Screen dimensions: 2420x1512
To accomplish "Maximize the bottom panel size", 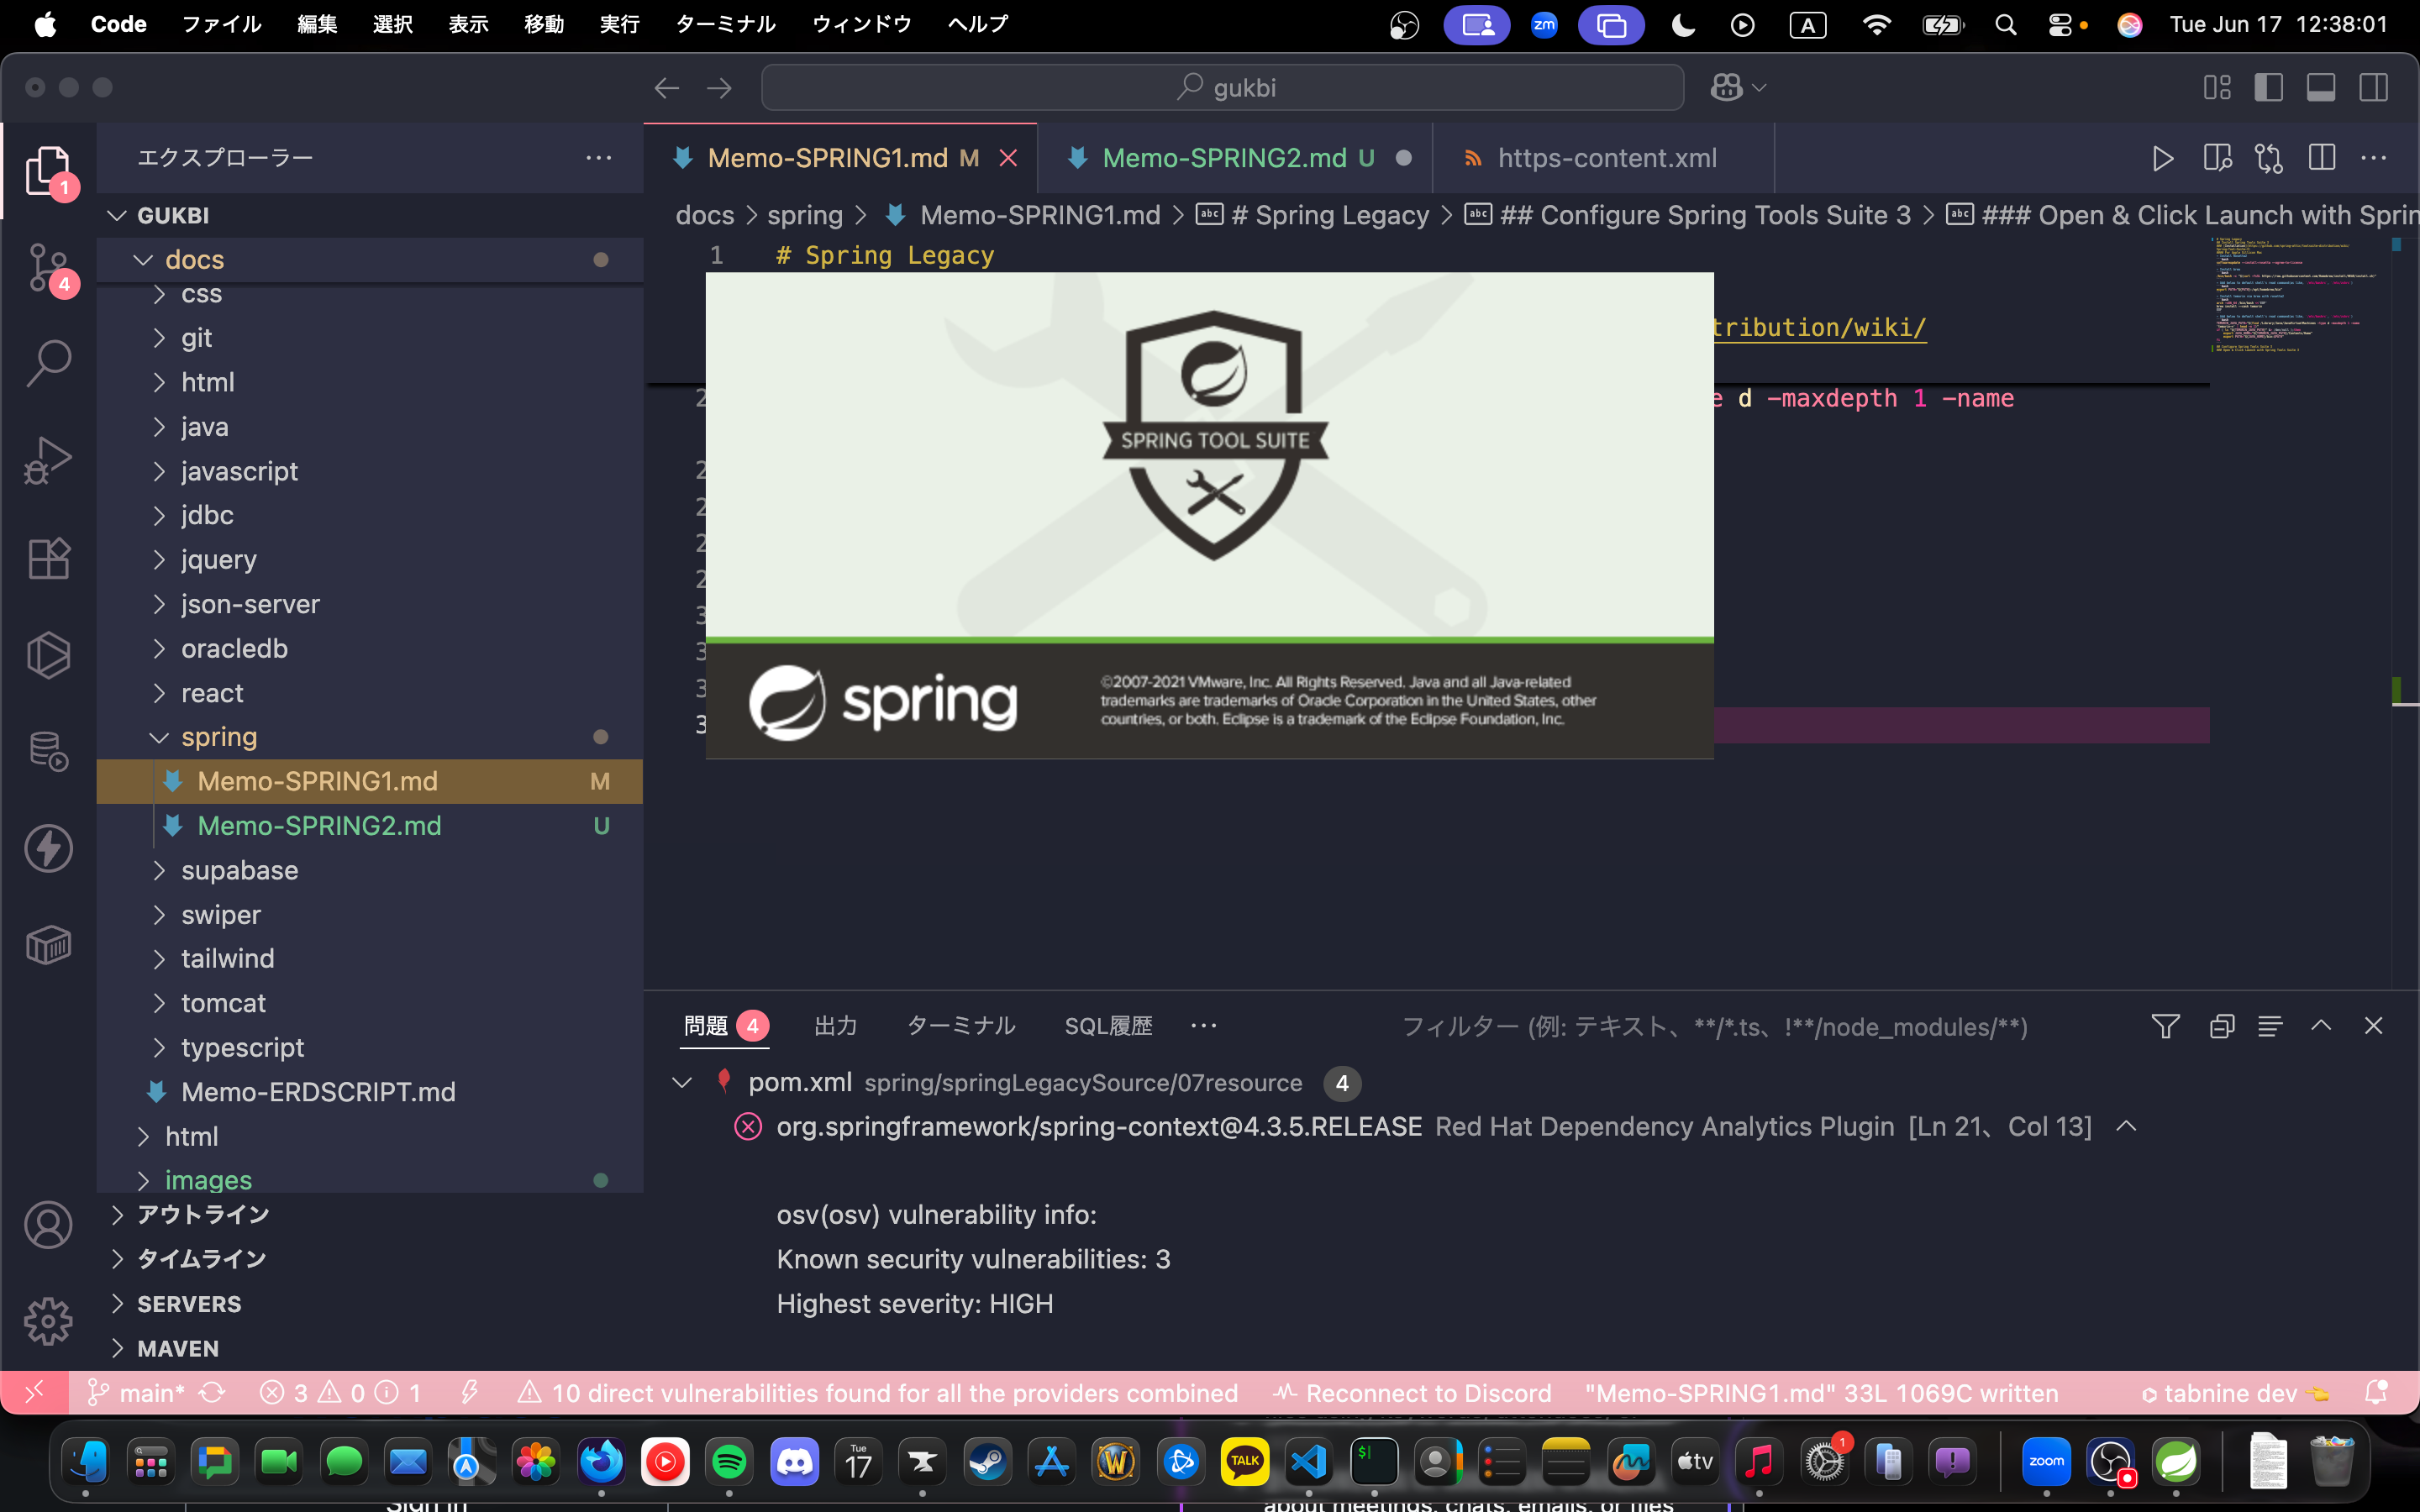I will point(2321,1026).
